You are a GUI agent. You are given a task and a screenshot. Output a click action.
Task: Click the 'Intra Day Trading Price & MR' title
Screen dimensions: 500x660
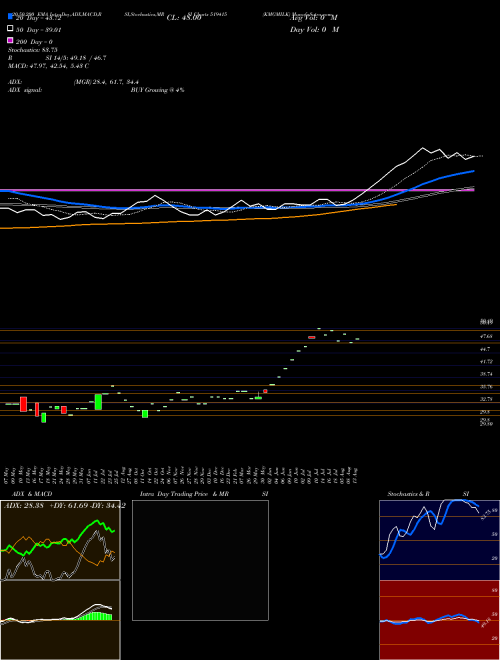184,494
